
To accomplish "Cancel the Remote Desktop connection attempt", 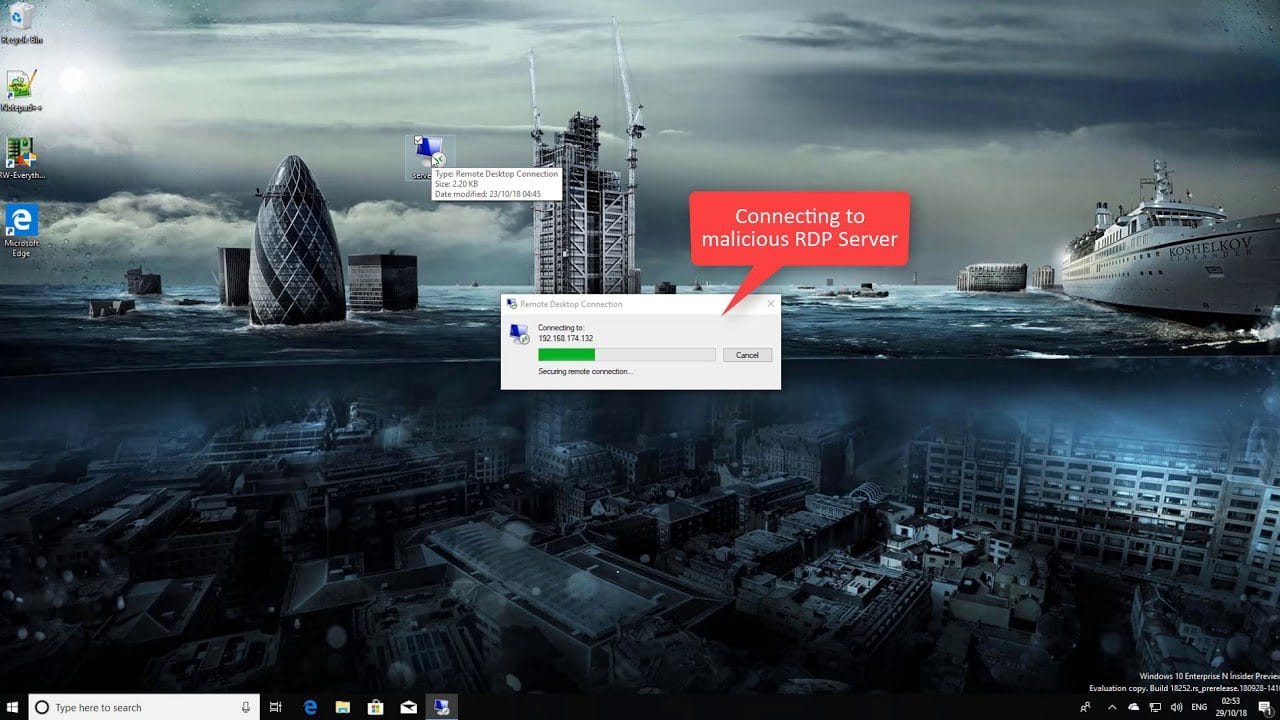I will pos(747,355).
